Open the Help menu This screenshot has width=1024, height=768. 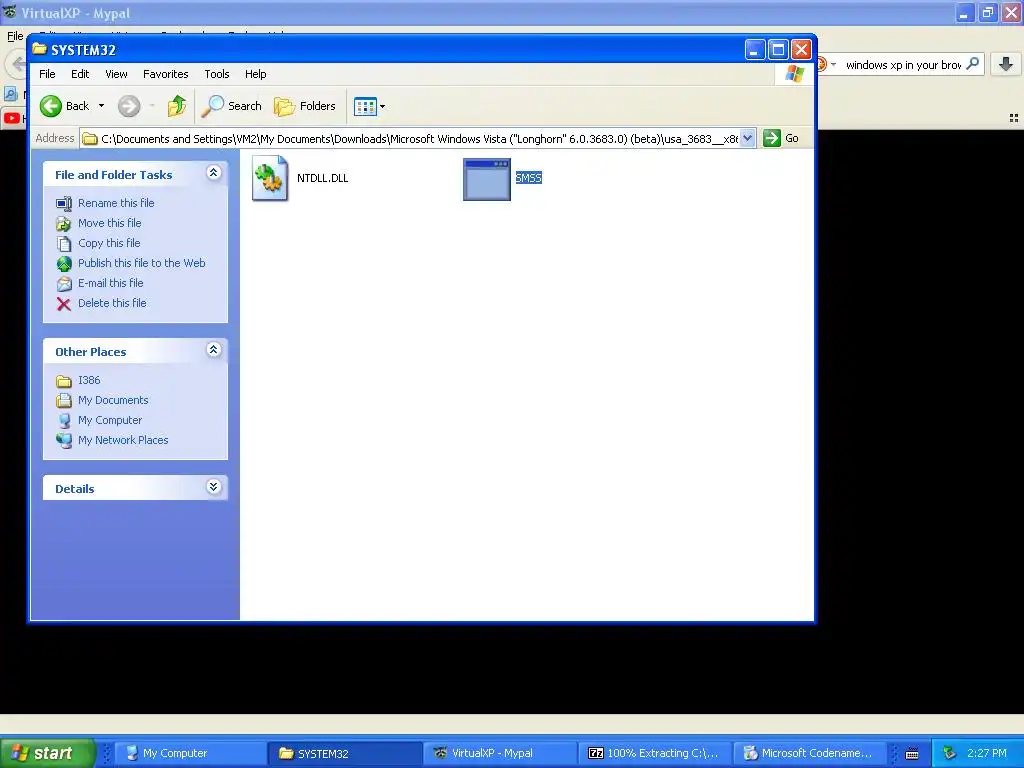(x=255, y=74)
